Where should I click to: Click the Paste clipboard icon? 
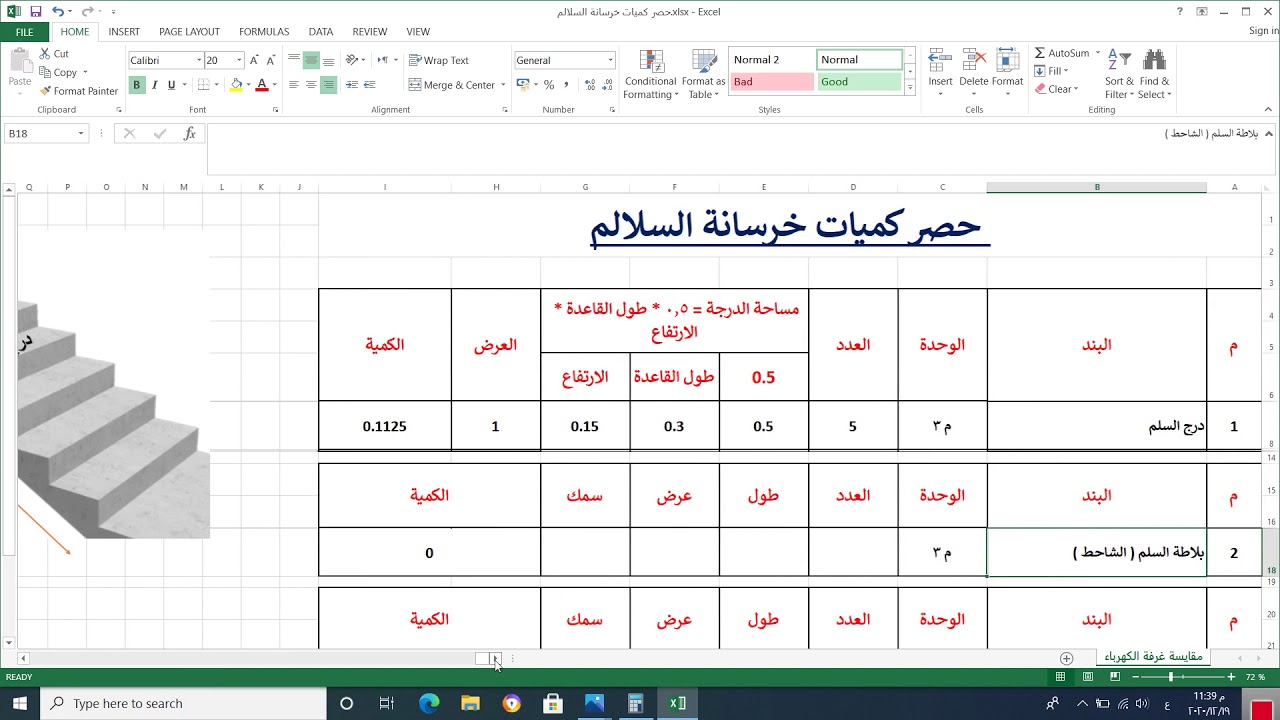(20, 60)
